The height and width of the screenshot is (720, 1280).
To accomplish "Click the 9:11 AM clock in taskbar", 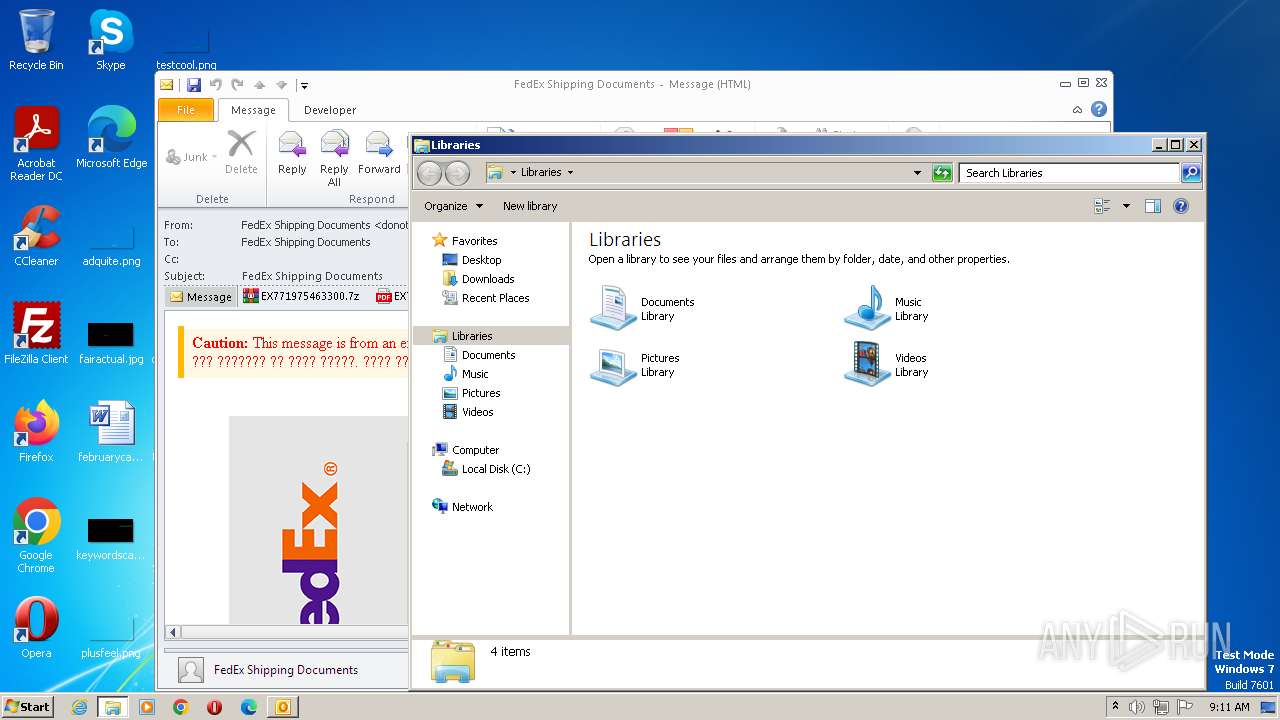I will [1229, 707].
